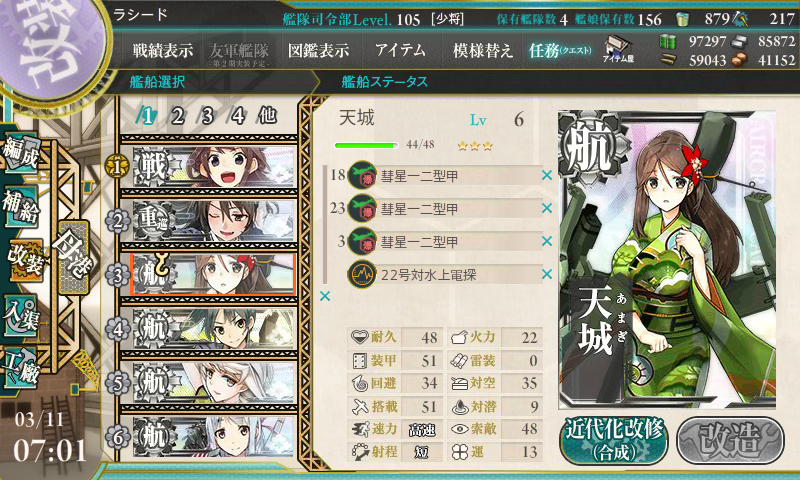Click the 近代化改修 modernization button
800x480 pixels.
click(614, 441)
